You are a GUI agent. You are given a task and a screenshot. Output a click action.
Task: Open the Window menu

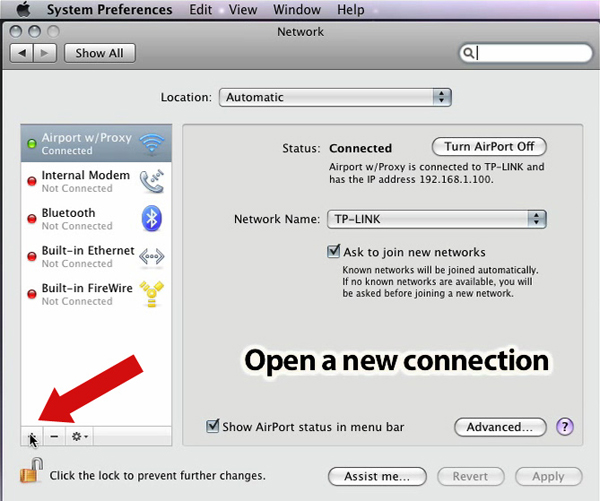tap(296, 10)
